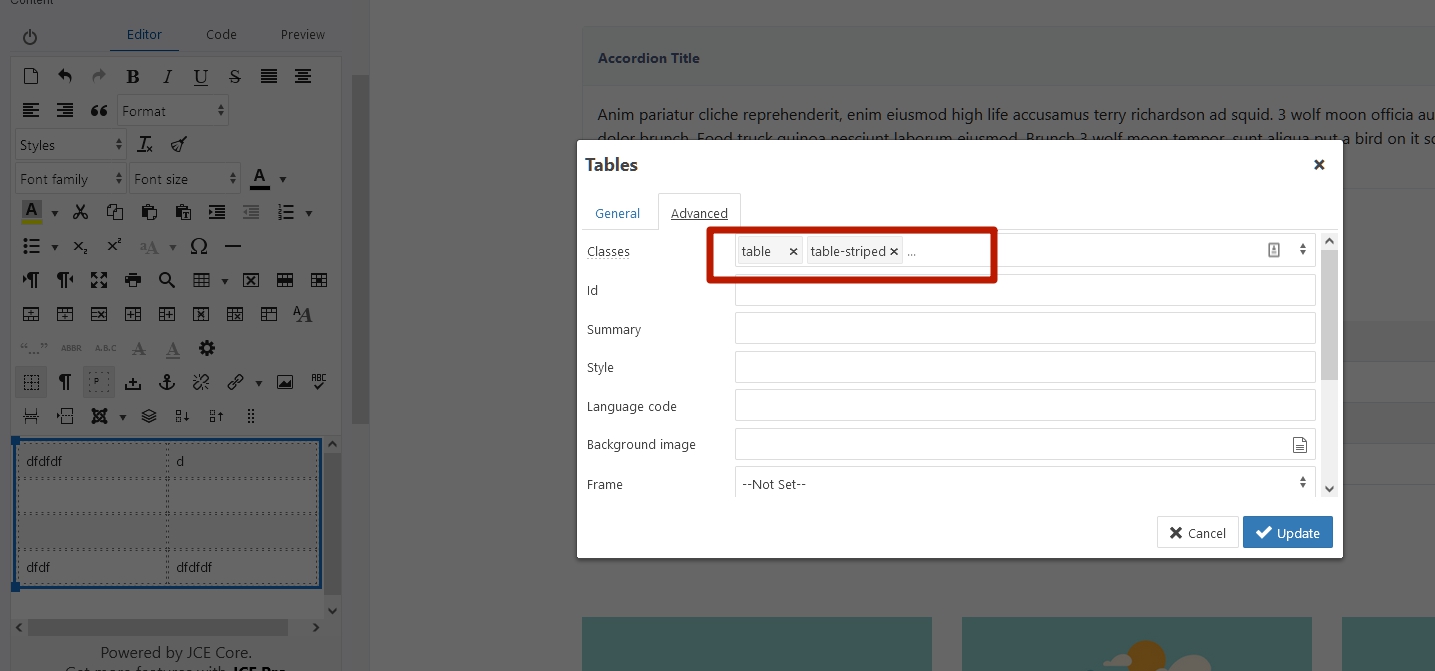Toggle bold formatting
Screen dimensions: 1435x671
tap(133, 77)
